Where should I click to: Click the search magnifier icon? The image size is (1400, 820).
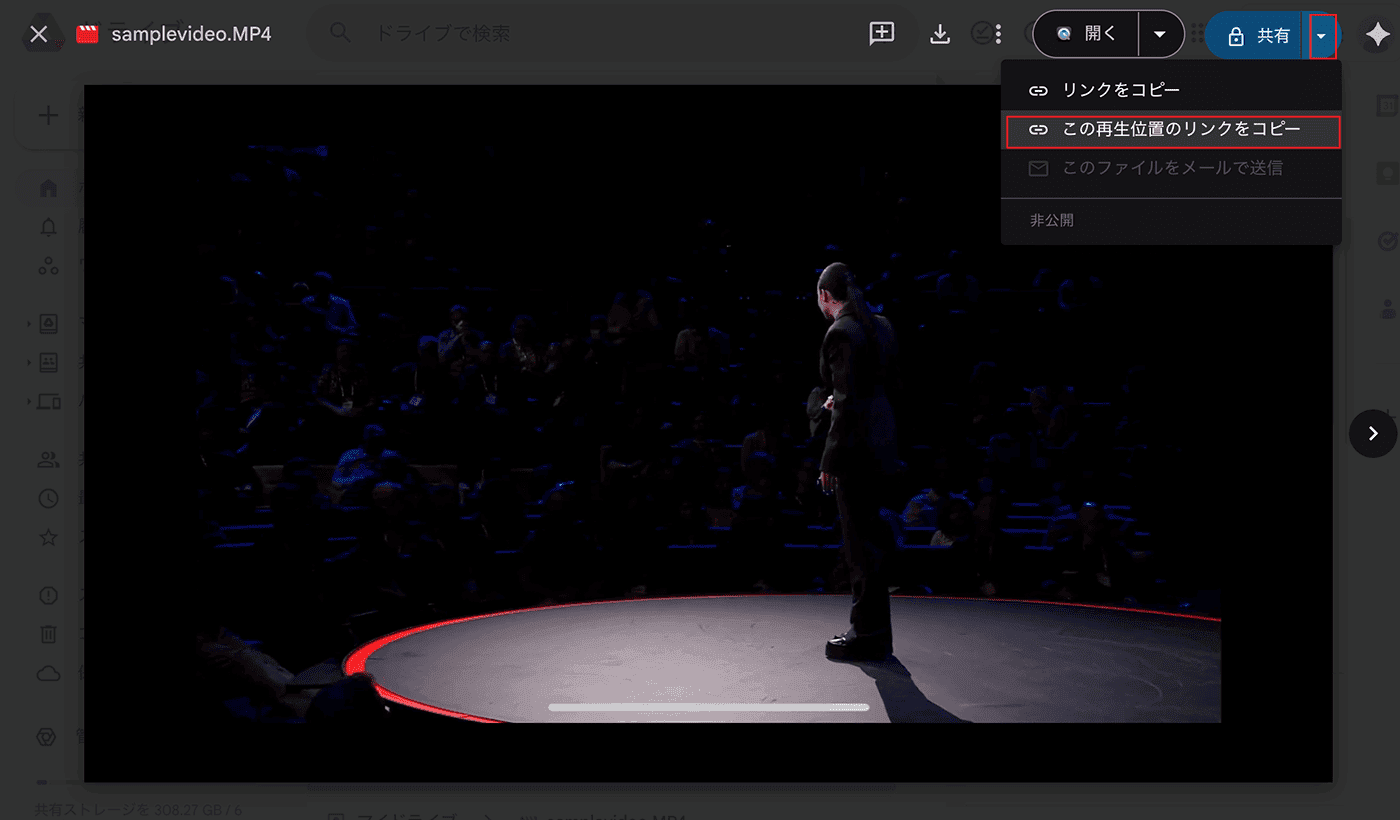click(341, 34)
